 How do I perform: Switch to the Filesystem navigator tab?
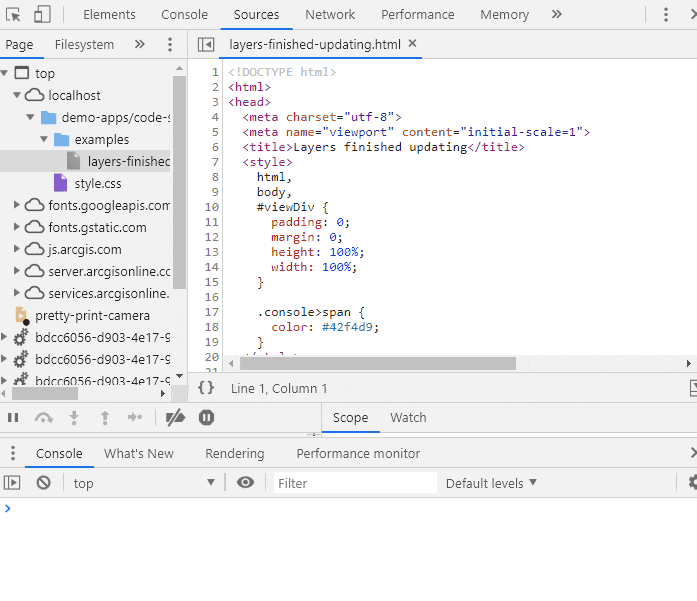coord(84,44)
